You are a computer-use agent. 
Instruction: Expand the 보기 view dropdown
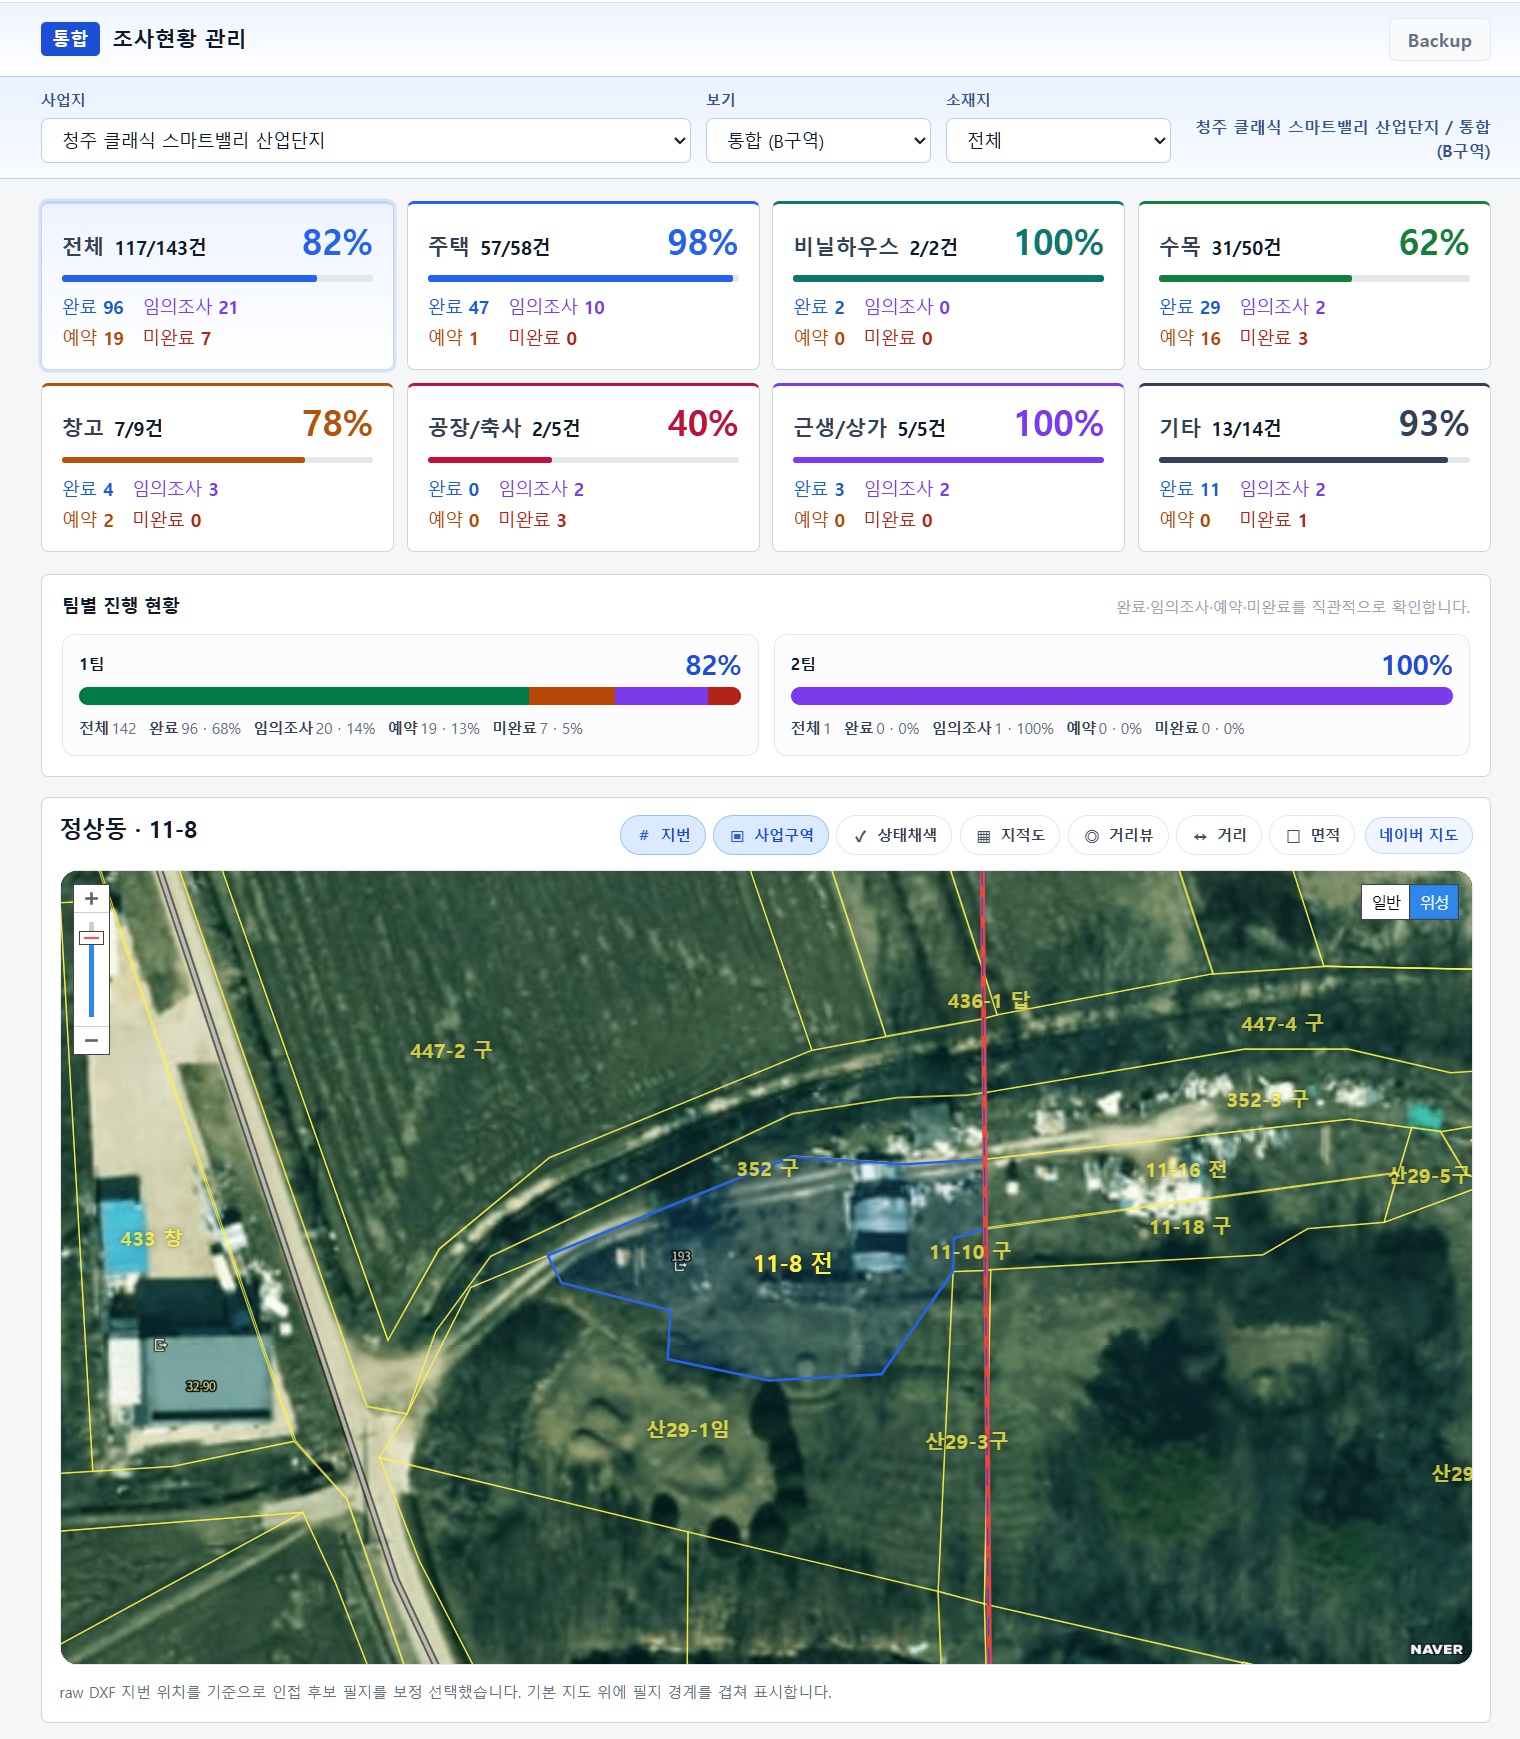pyautogui.click(x=817, y=141)
